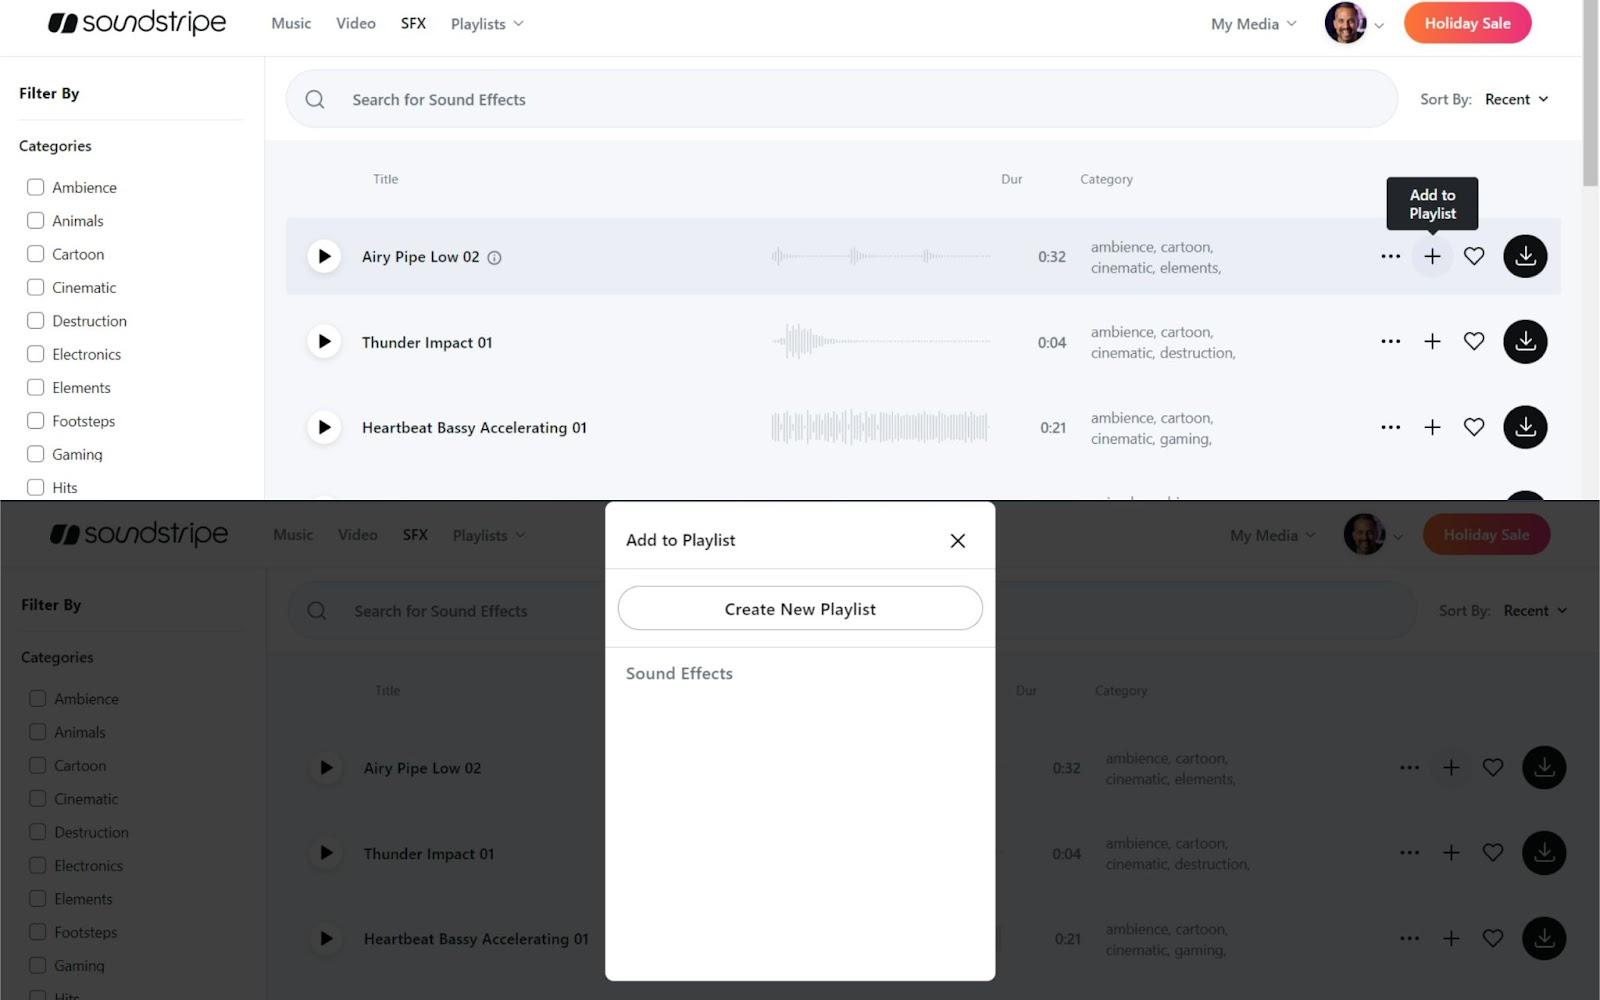Open the Sort By Recent dropdown, dimmed page

pos(1535,611)
